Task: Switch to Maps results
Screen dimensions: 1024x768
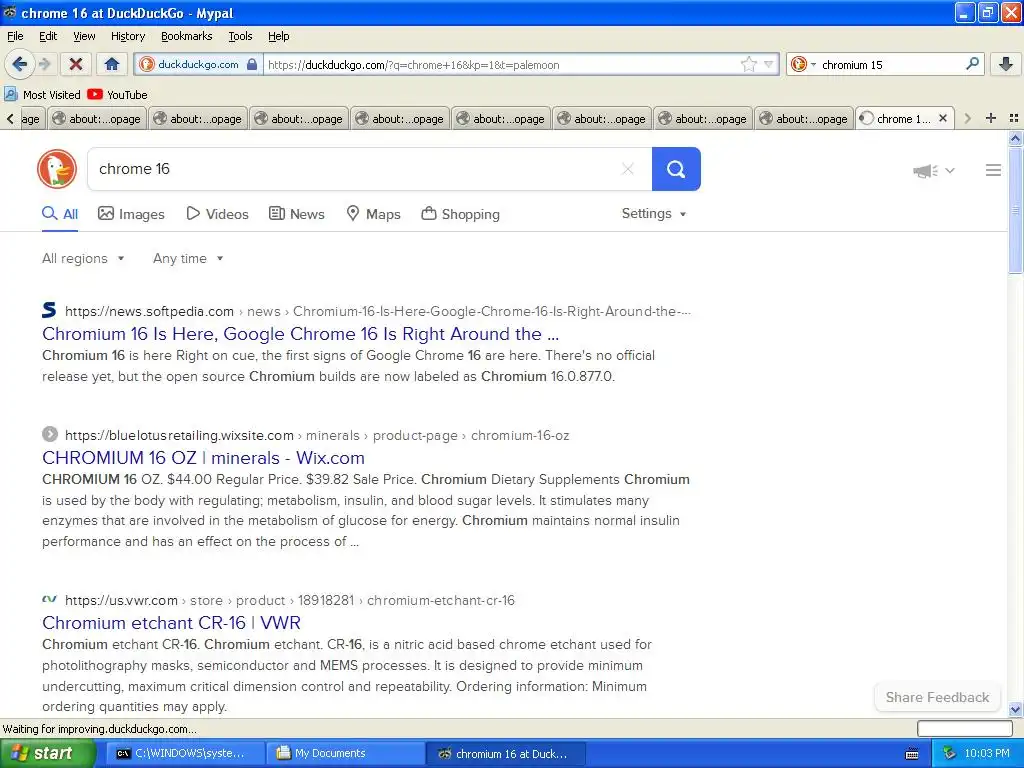Action: (x=374, y=214)
